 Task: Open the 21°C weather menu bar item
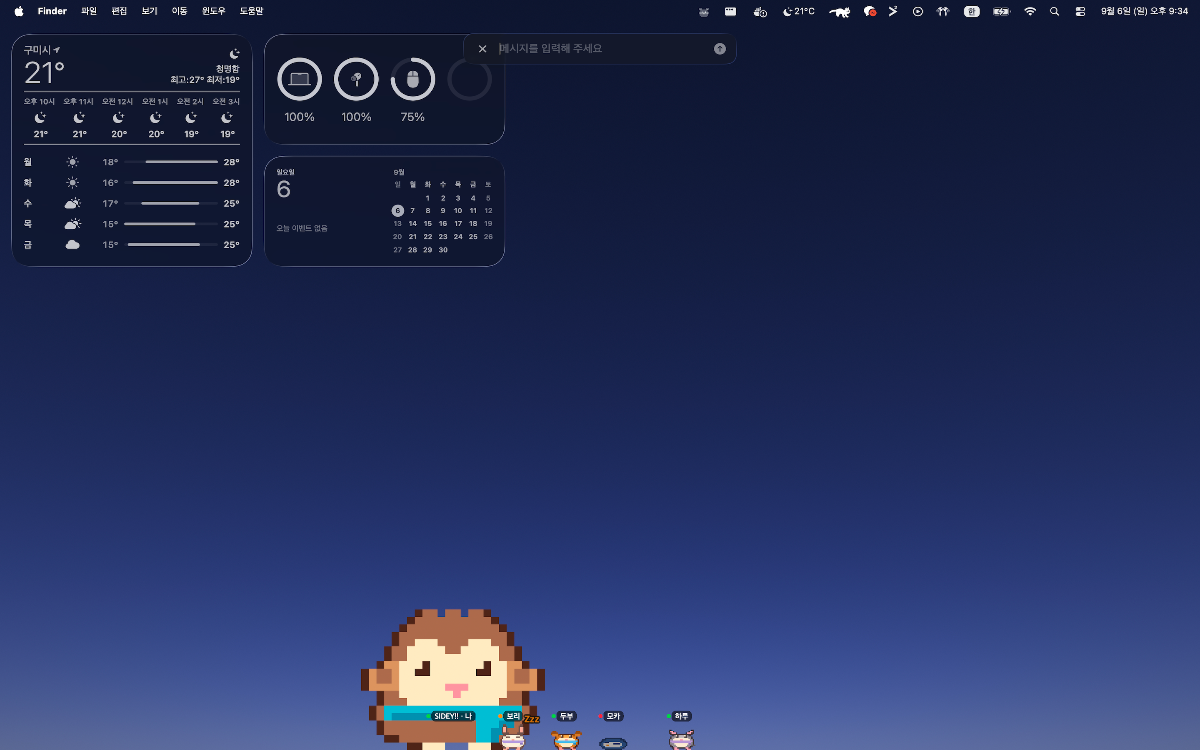pos(798,11)
